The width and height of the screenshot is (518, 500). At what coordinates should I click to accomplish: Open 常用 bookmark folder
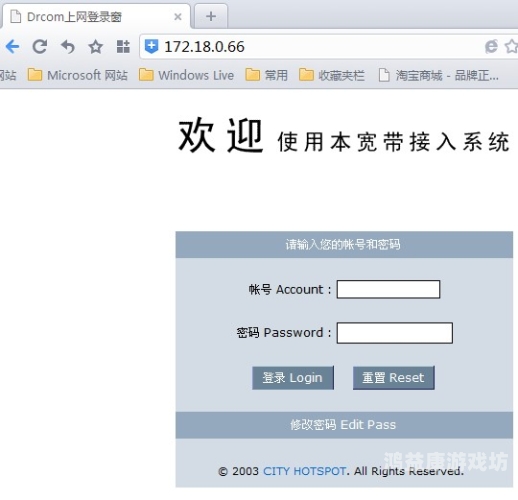pyautogui.click(x=266, y=75)
